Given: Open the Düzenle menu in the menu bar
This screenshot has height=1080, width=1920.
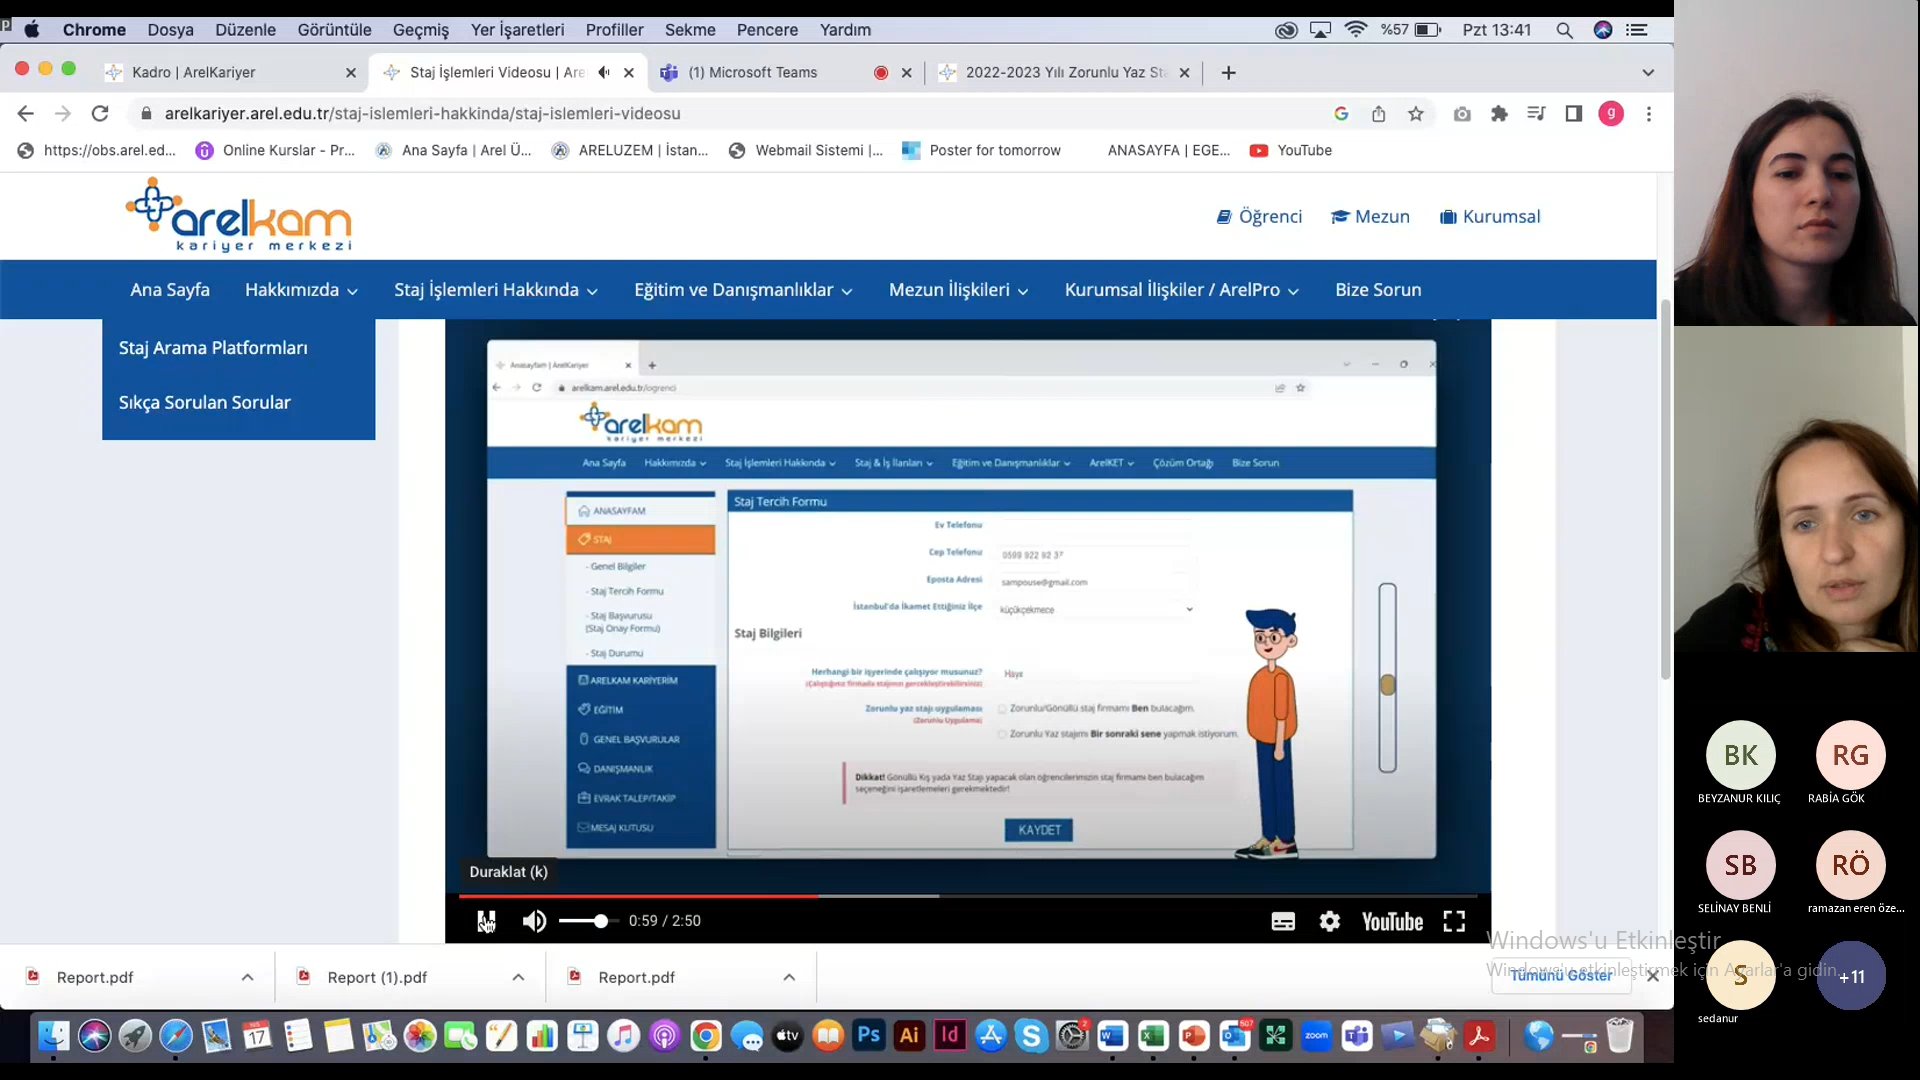Looking at the screenshot, I should click(x=245, y=30).
